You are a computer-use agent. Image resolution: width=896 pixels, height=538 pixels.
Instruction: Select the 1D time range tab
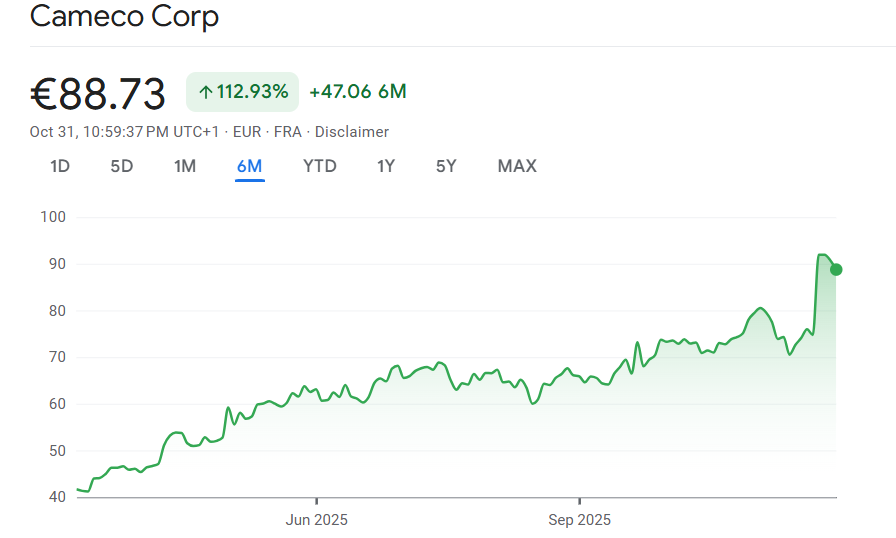point(60,166)
